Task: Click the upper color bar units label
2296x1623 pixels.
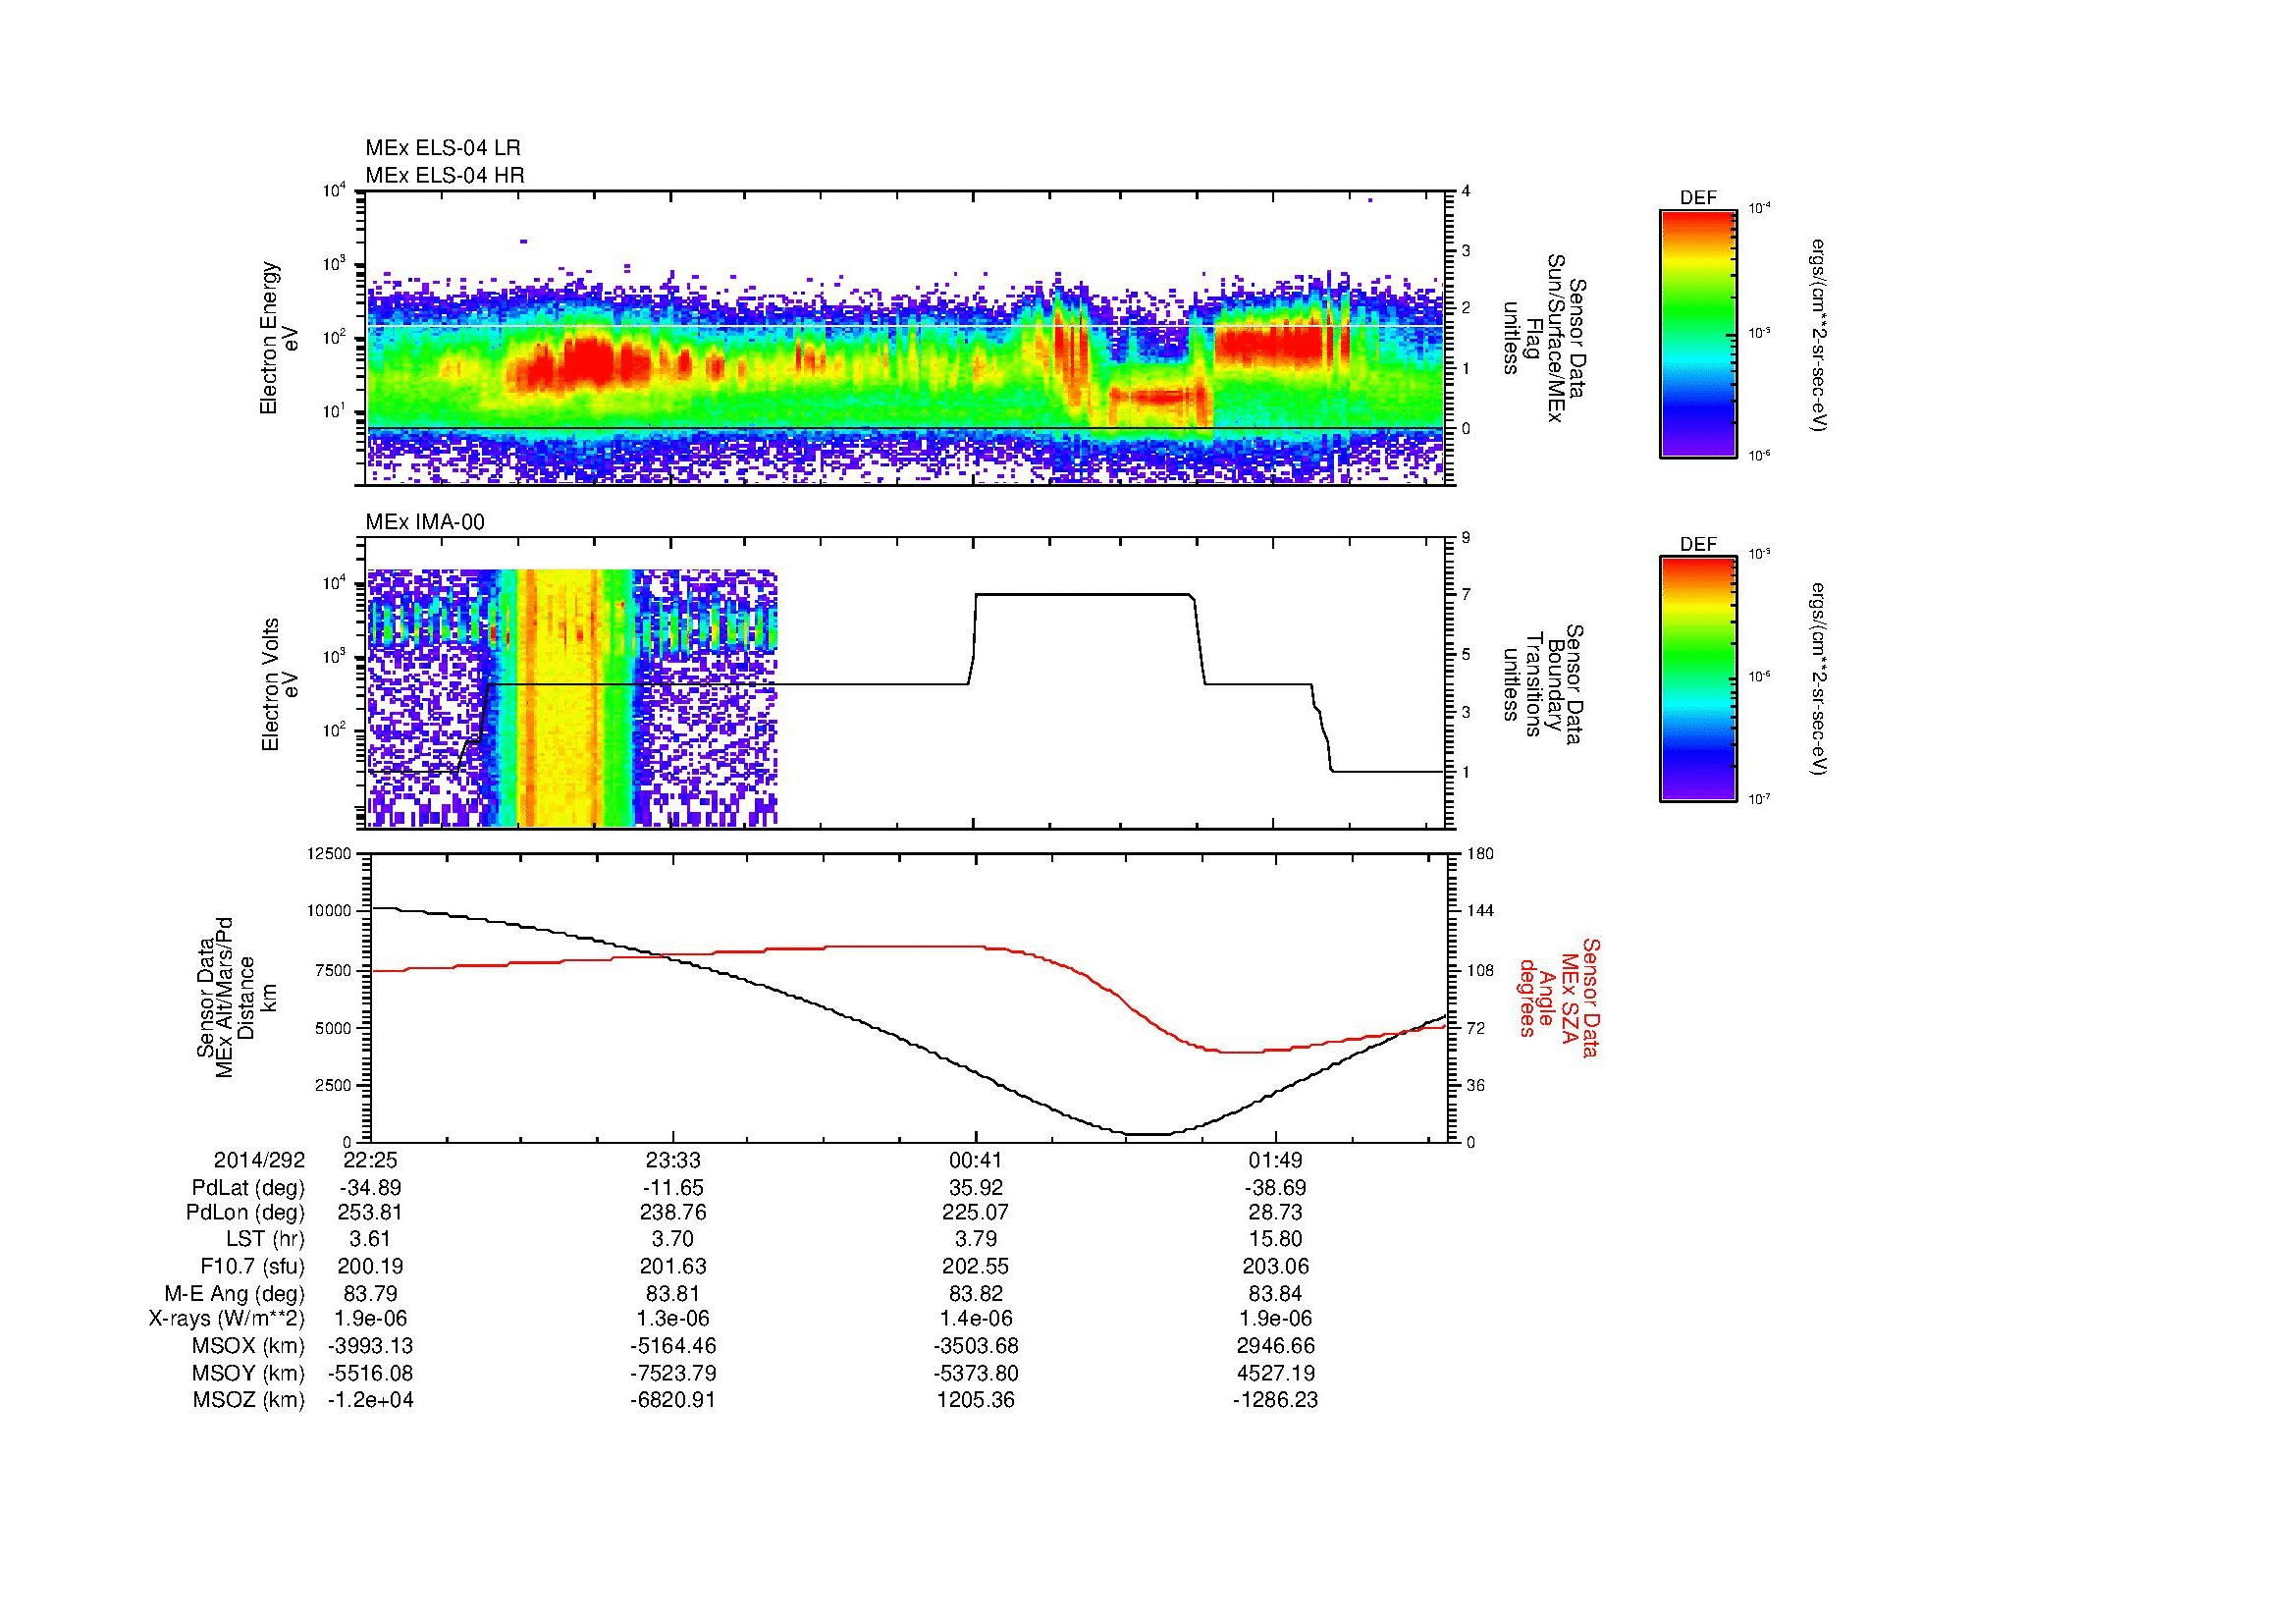Action: click(x=1819, y=336)
